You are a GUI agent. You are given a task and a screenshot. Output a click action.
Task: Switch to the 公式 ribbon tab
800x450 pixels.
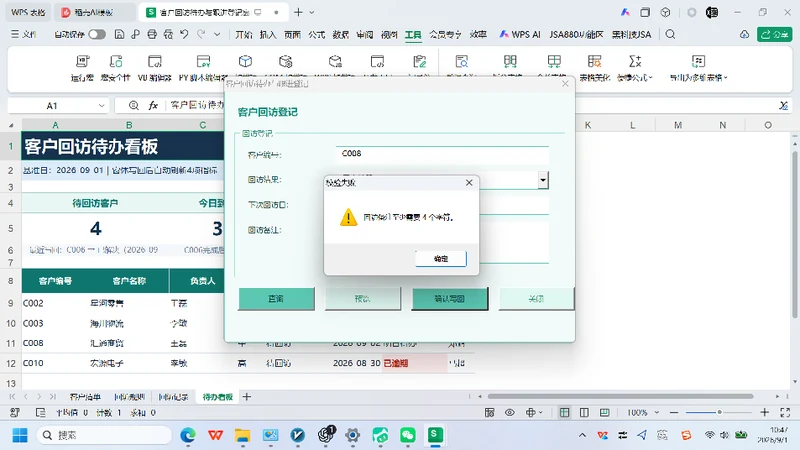click(x=316, y=34)
